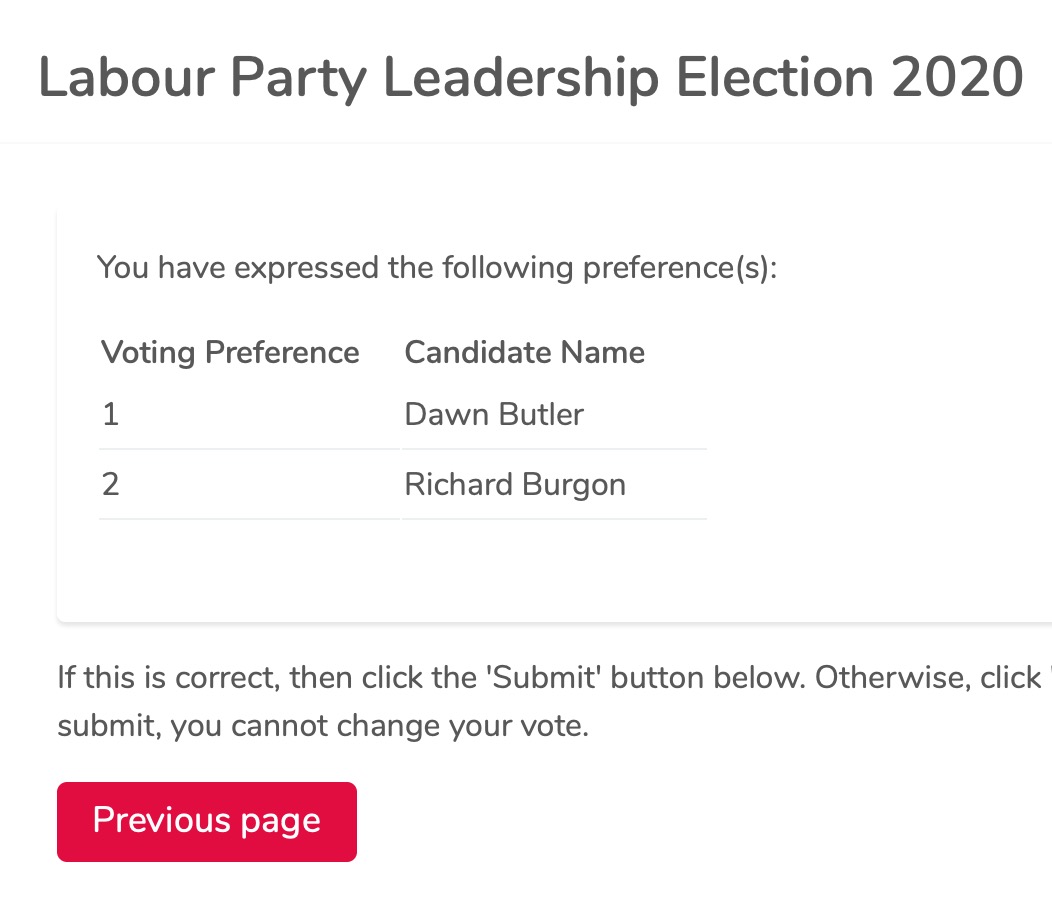Click the Dawn Butler candidate cell
Screen dimensions: 1052x908
494,414
